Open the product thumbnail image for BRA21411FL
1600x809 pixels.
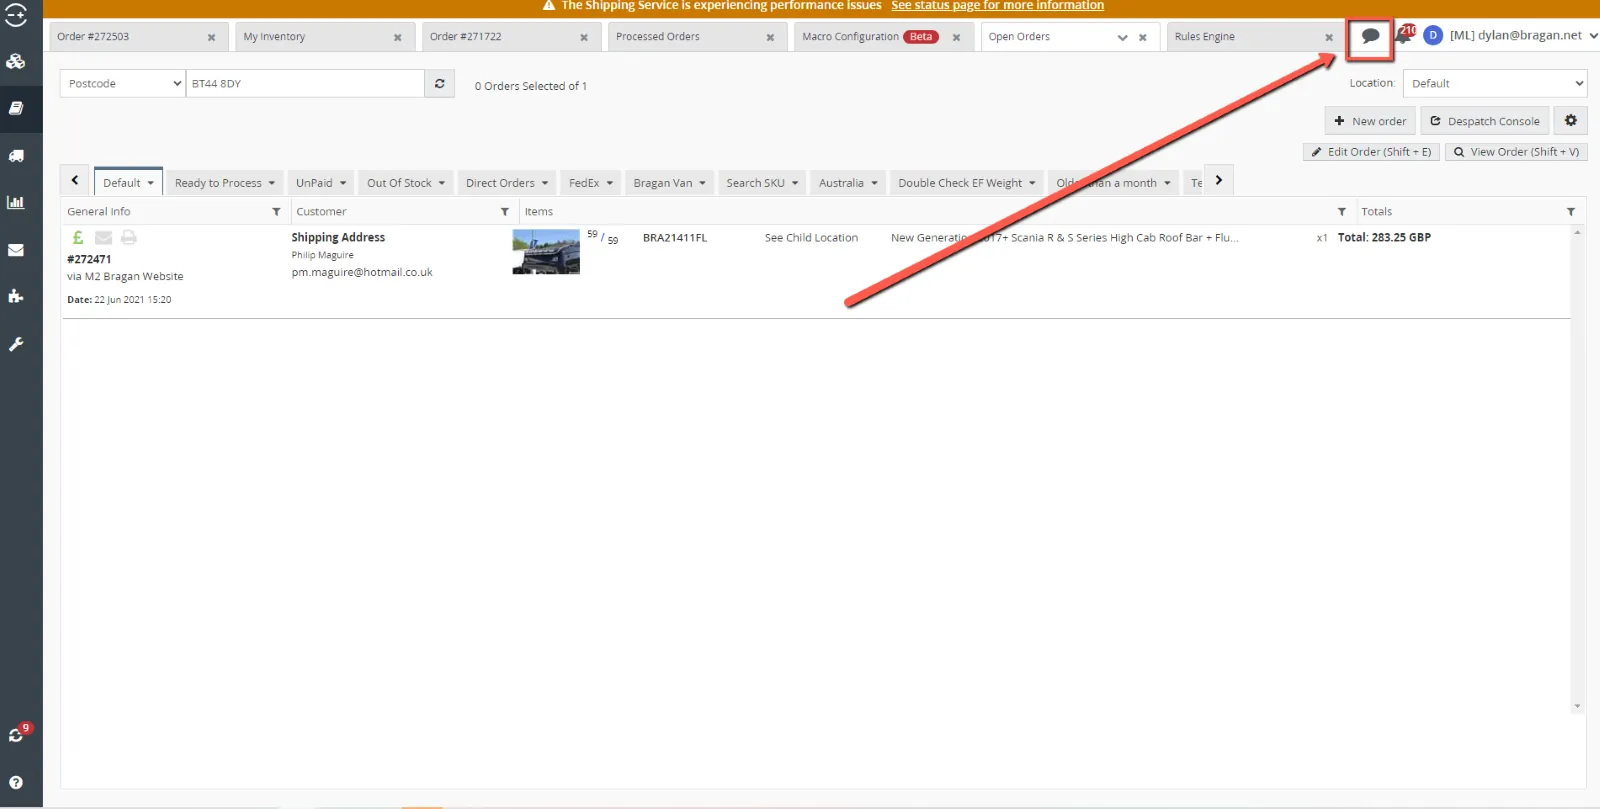click(546, 252)
